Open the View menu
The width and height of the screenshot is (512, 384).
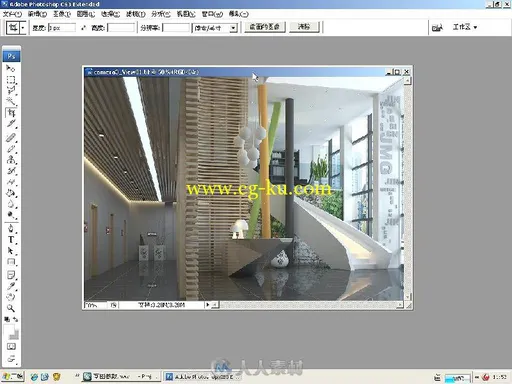click(186, 14)
